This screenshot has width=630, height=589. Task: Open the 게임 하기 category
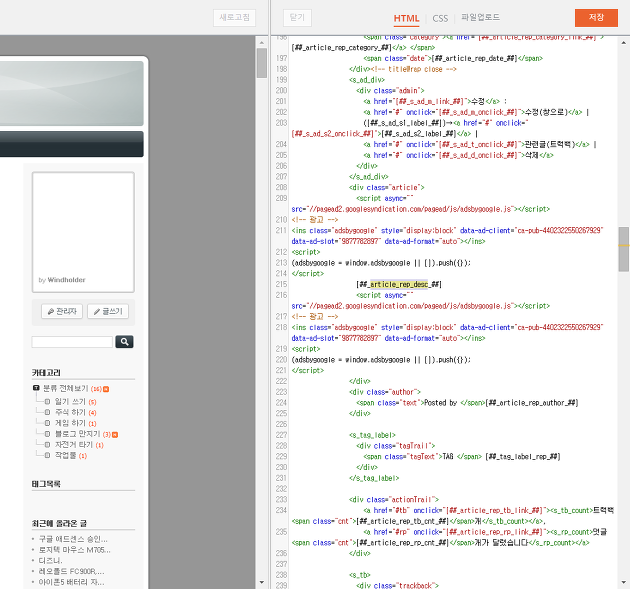70,423
